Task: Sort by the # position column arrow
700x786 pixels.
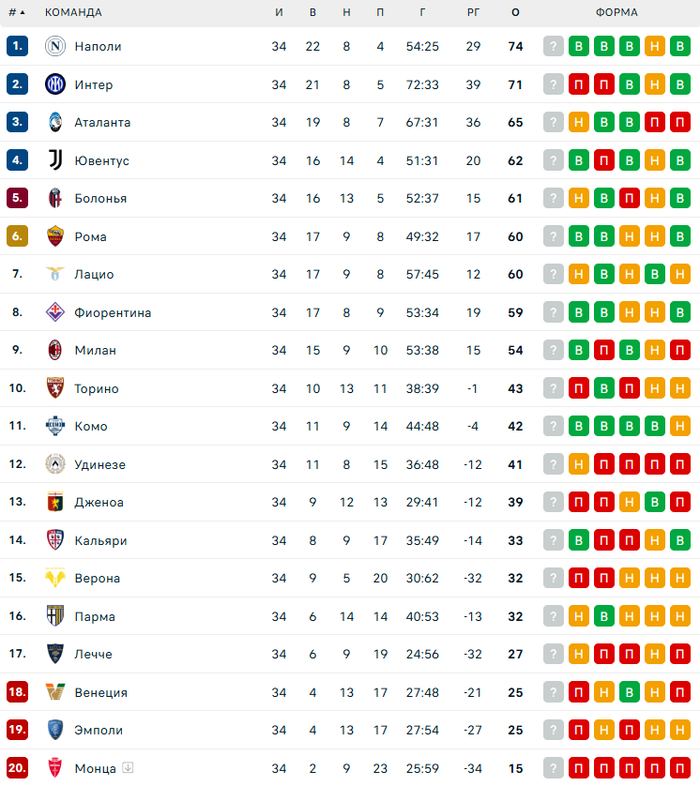Action: pos(22,13)
